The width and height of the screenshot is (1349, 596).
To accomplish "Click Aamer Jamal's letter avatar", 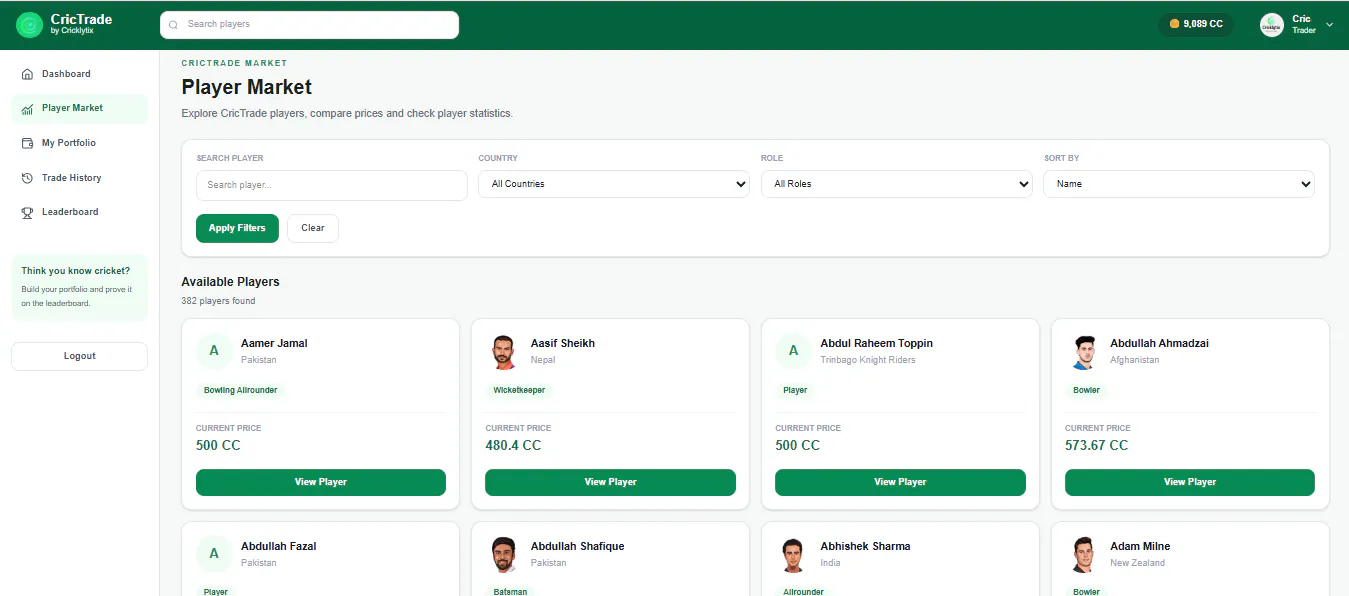I will coord(214,351).
